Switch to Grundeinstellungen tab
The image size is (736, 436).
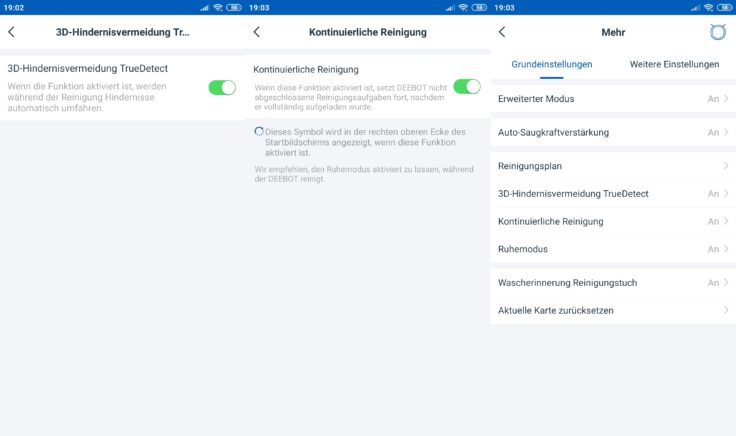pyautogui.click(x=552, y=64)
